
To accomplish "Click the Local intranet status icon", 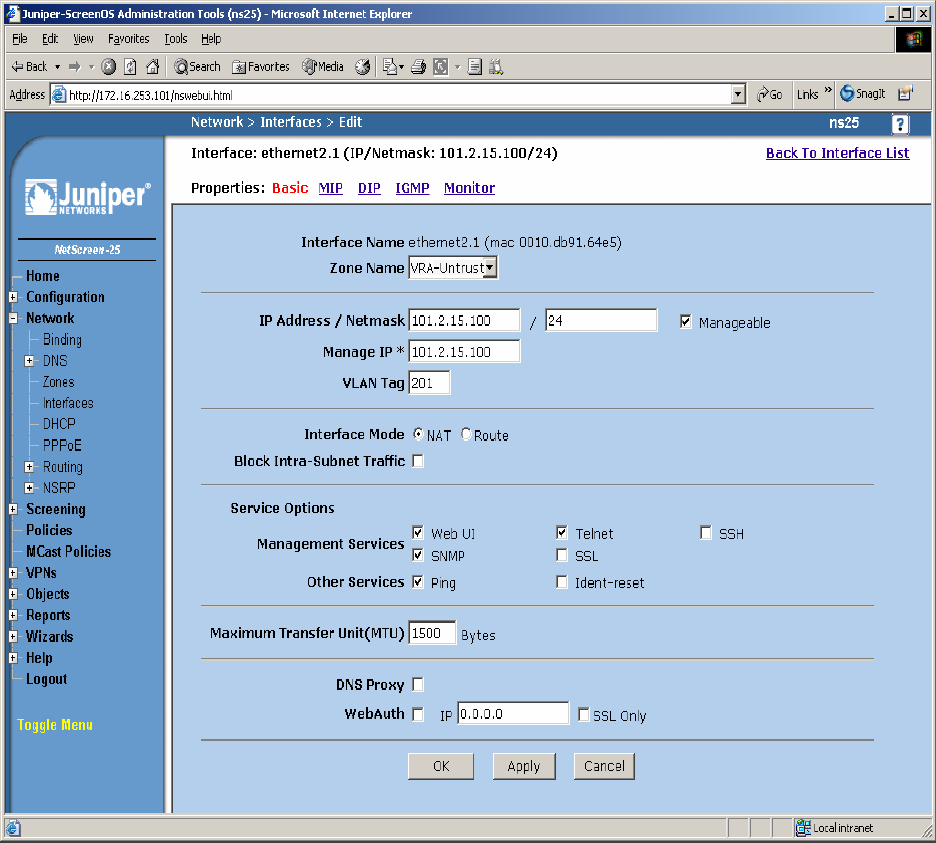I will coord(803,827).
